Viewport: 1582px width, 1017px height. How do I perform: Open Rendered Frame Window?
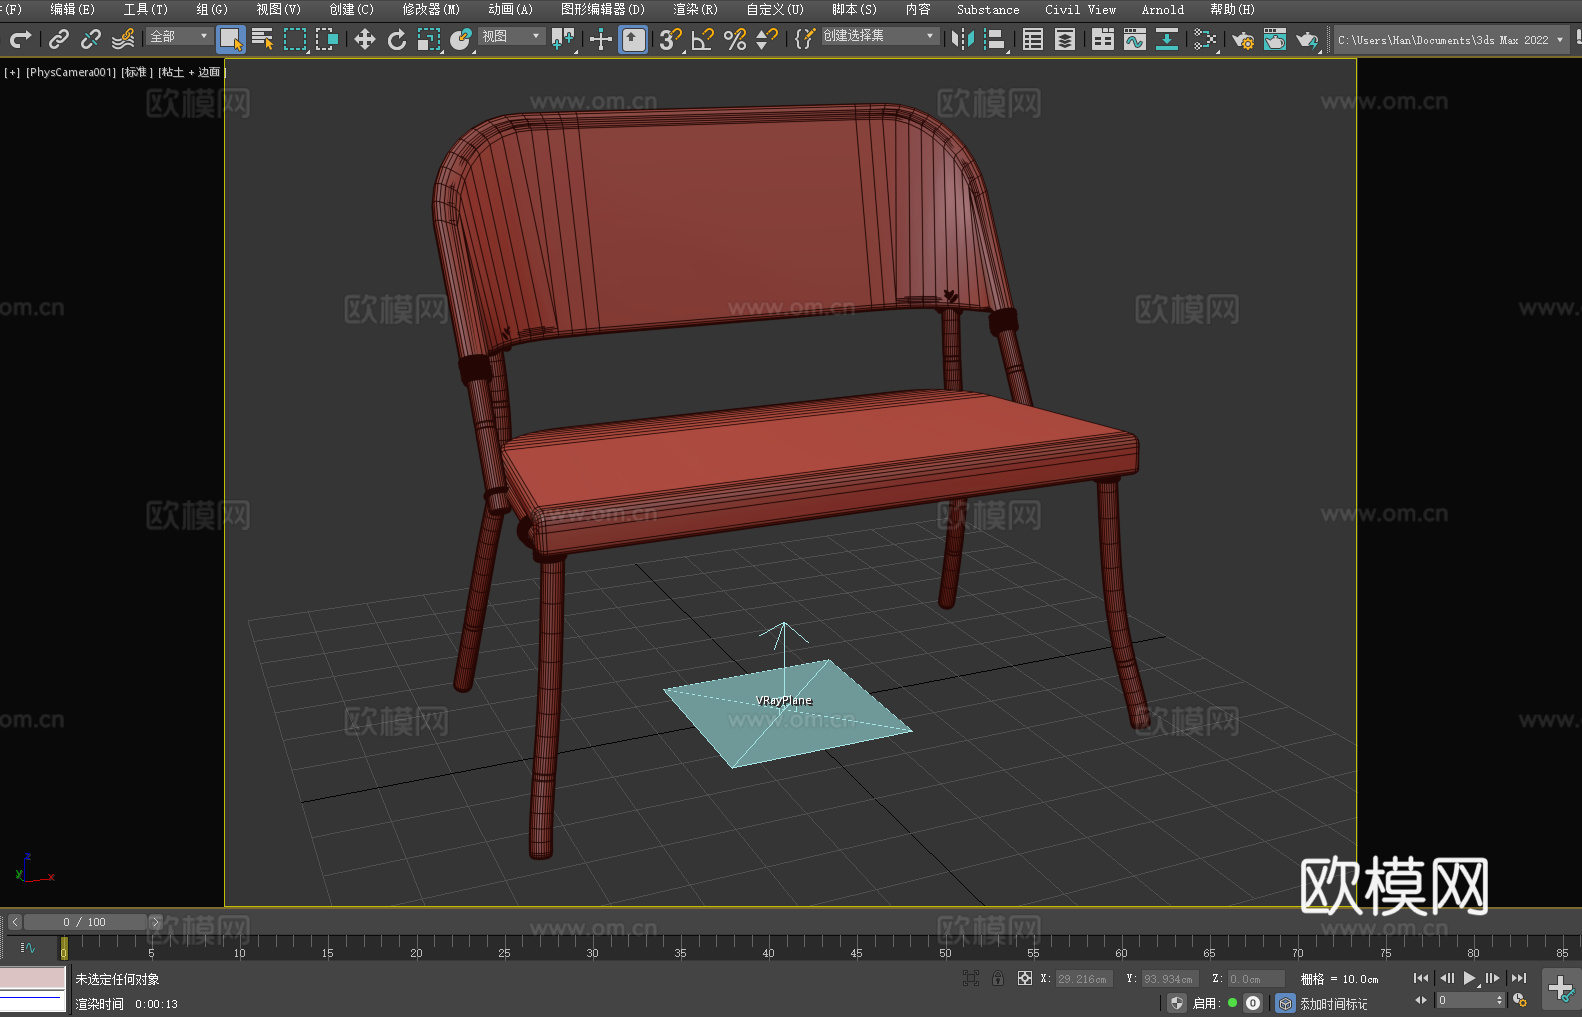1275,39
